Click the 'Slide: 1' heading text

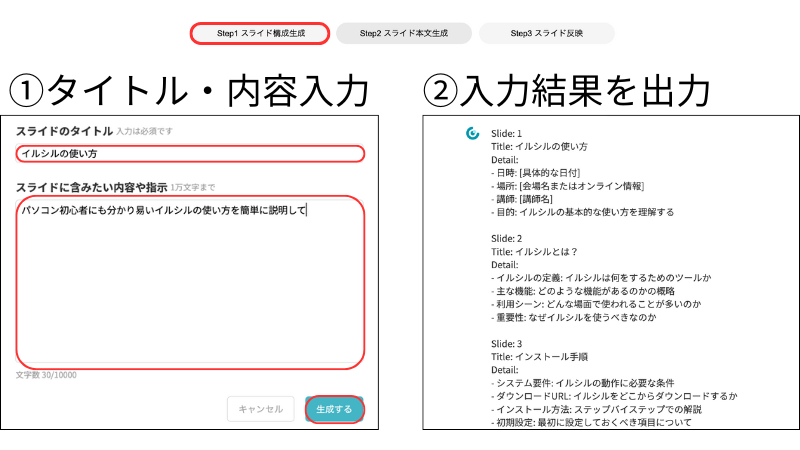tap(506, 134)
